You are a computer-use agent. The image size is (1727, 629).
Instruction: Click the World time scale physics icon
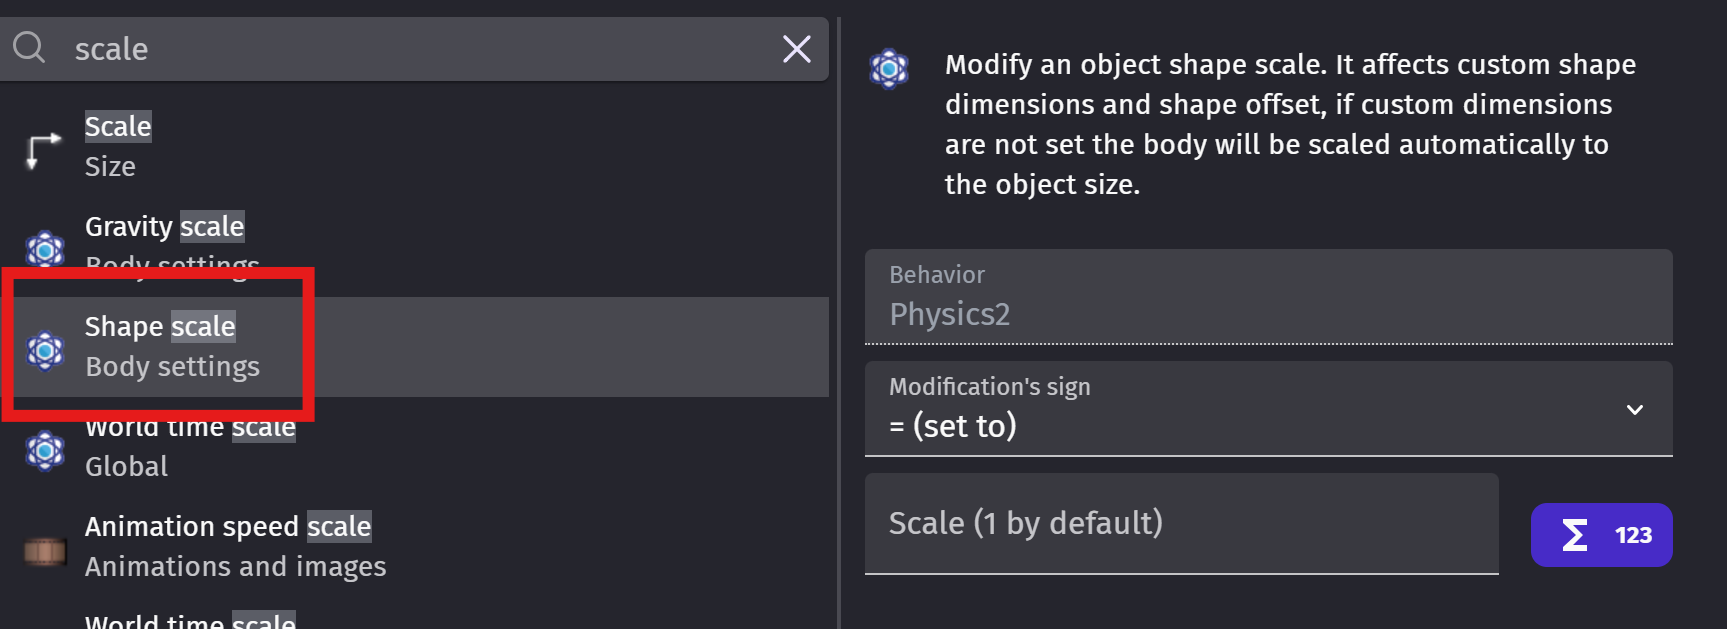coord(45,450)
